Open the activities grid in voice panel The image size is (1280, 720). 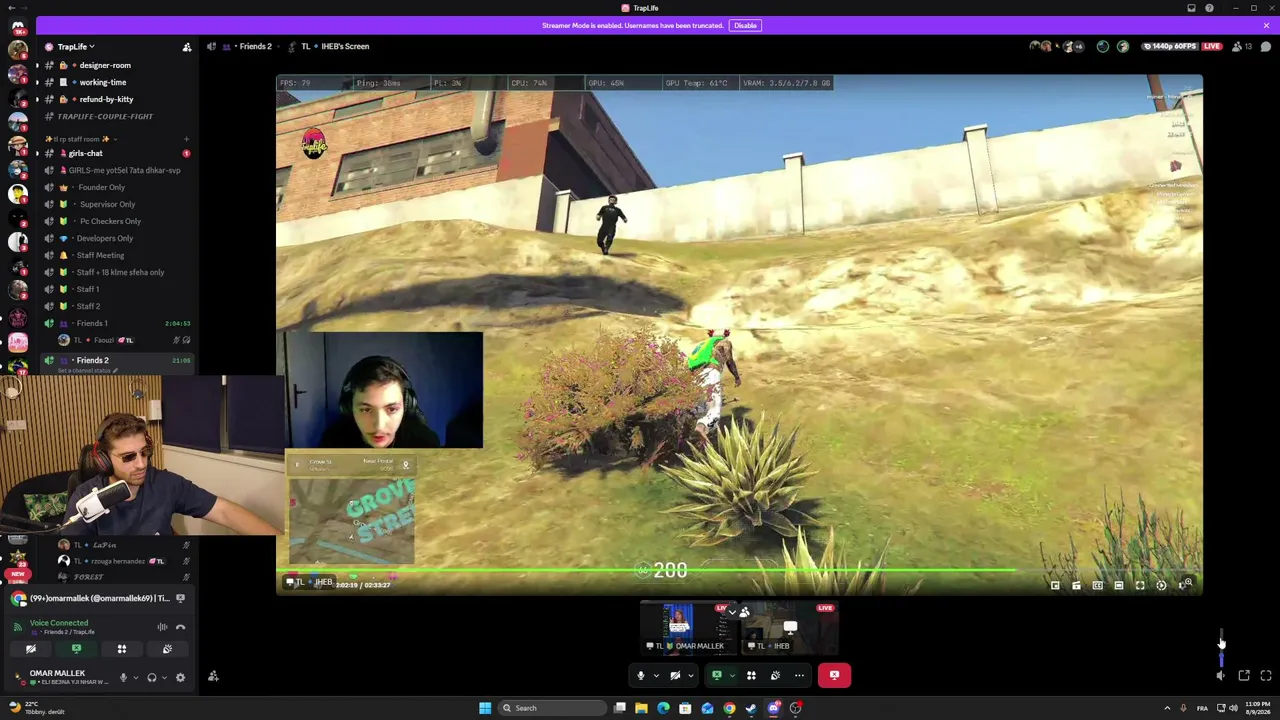(122, 649)
